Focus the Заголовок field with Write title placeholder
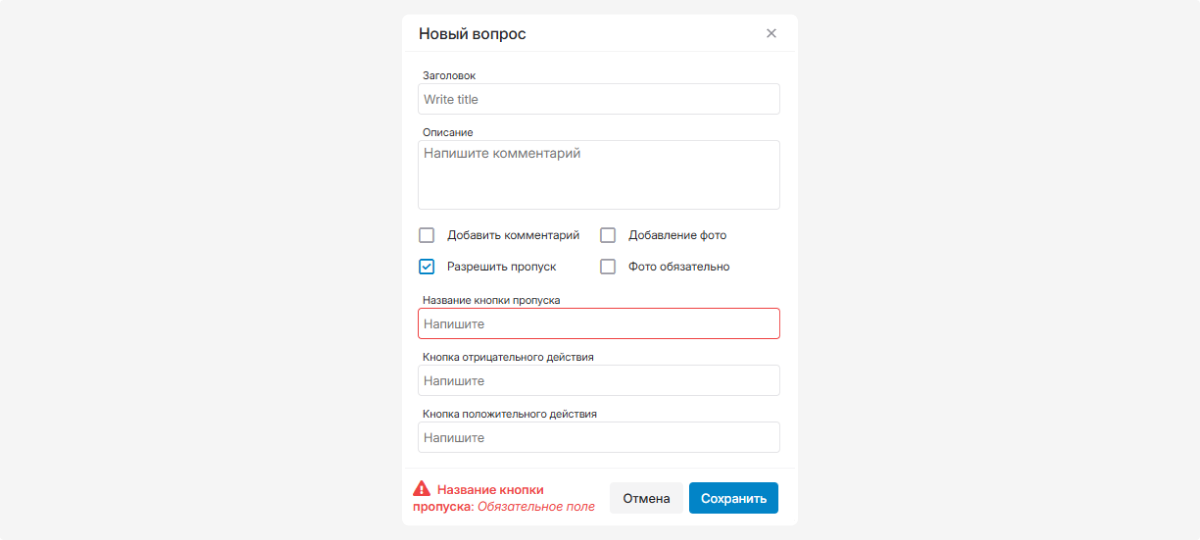This screenshot has height=540, width=1200. coord(599,99)
